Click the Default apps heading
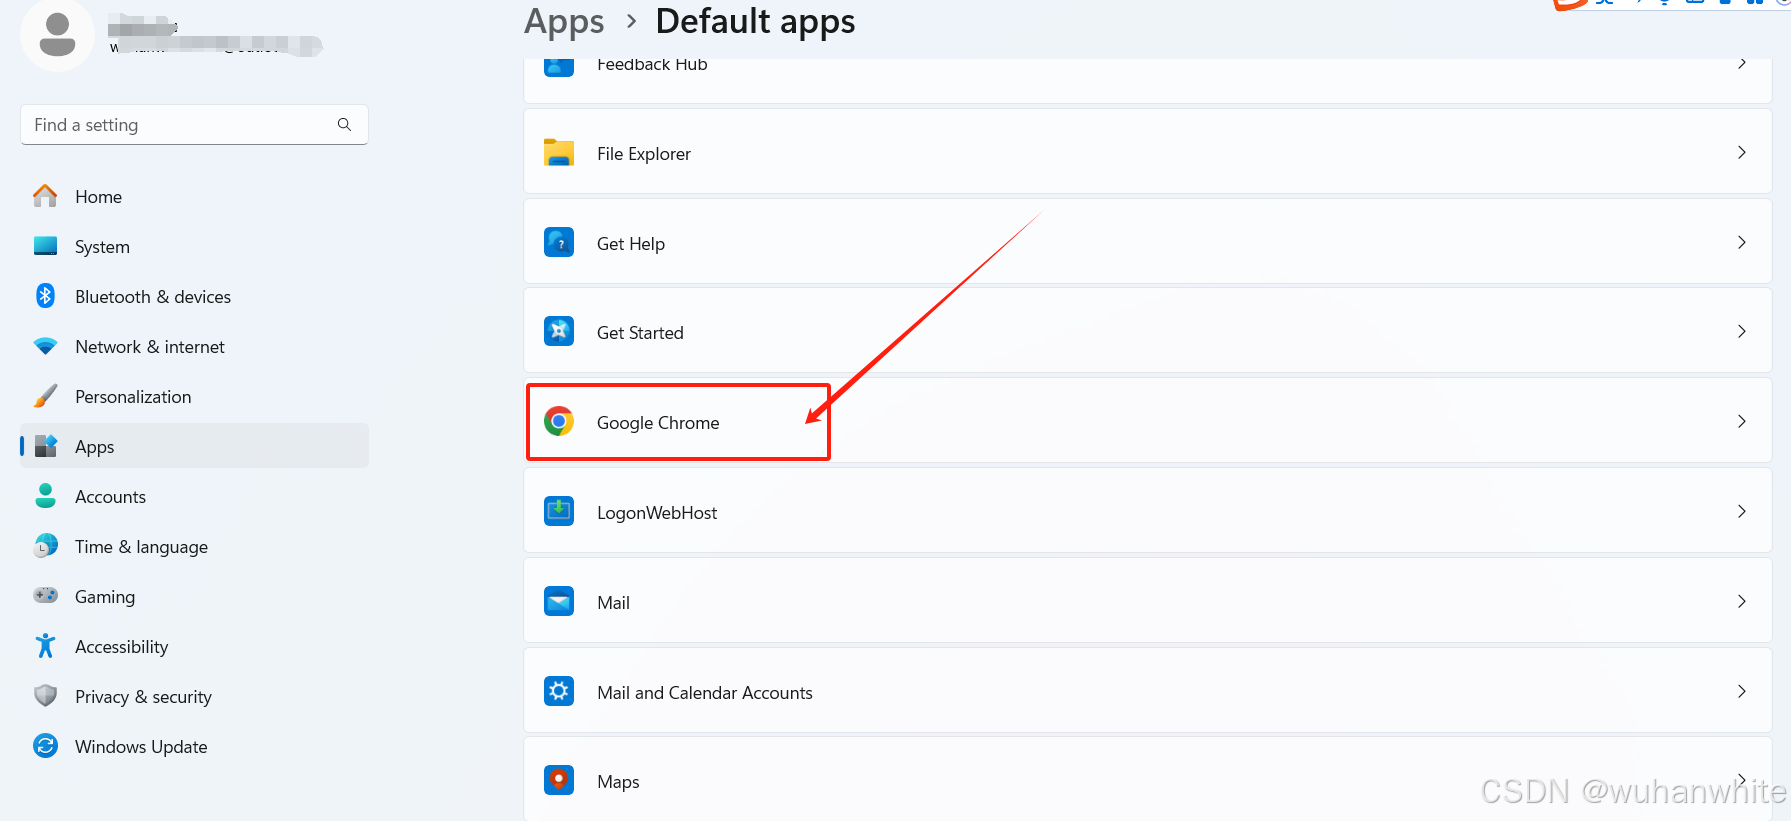Viewport: 1791px width, 821px height. (755, 22)
